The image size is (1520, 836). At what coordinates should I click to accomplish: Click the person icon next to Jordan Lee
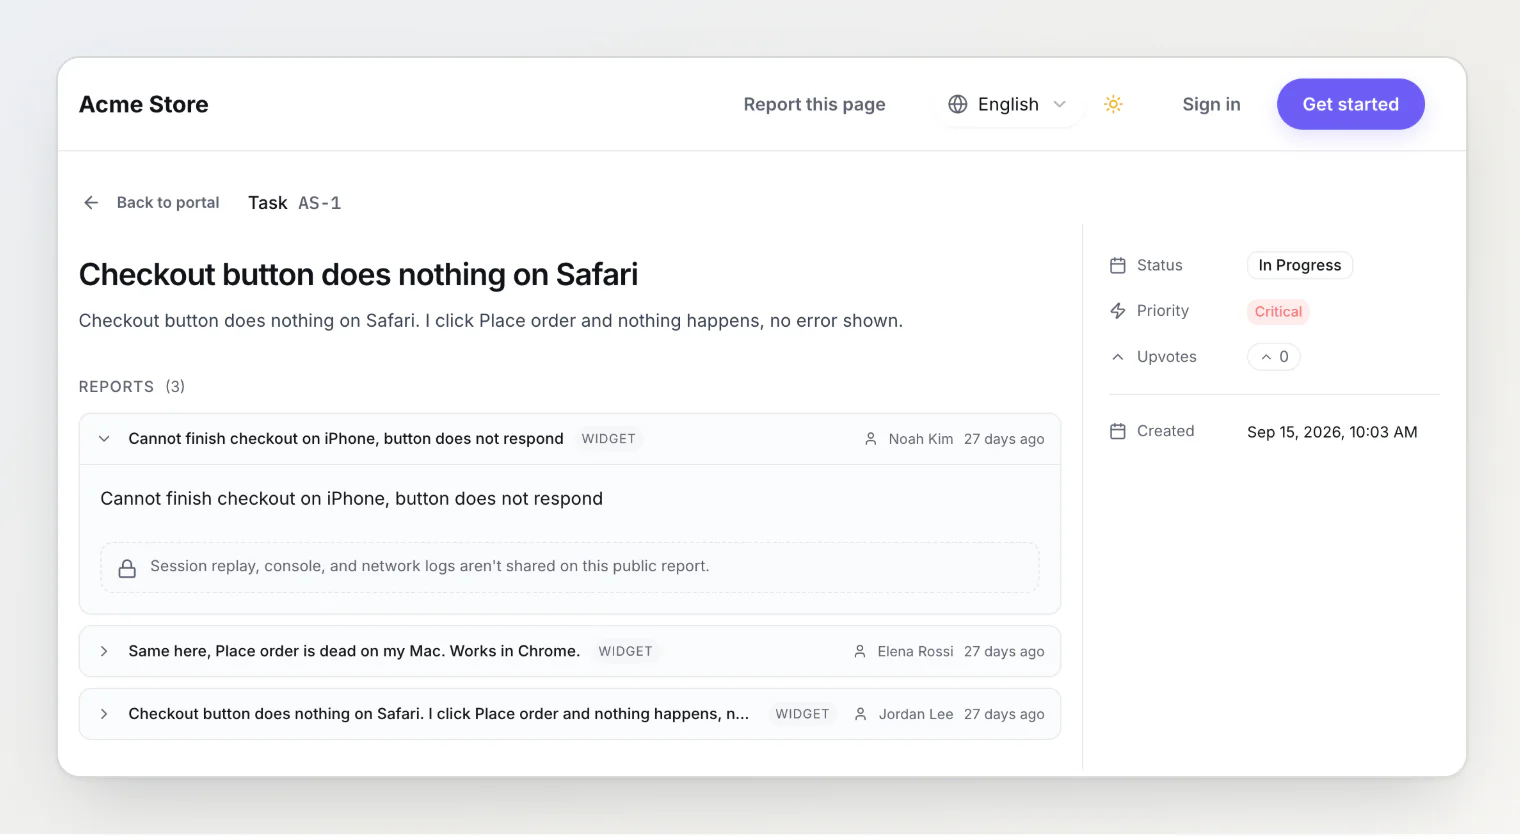(861, 714)
